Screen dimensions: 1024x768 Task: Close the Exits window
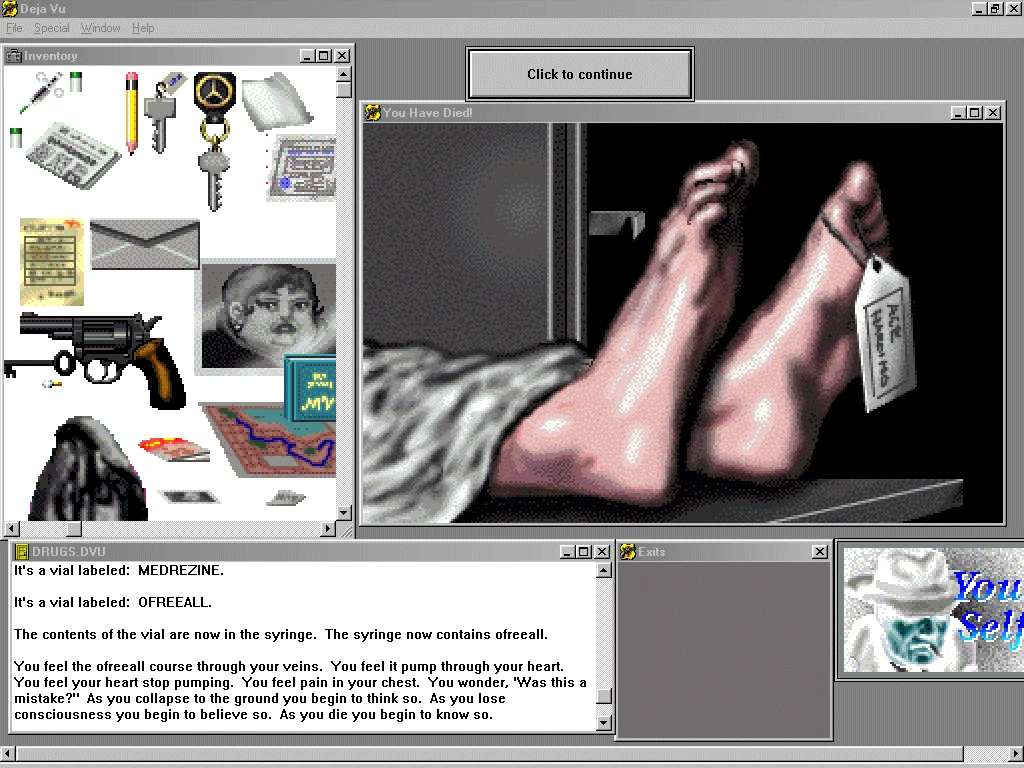820,552
